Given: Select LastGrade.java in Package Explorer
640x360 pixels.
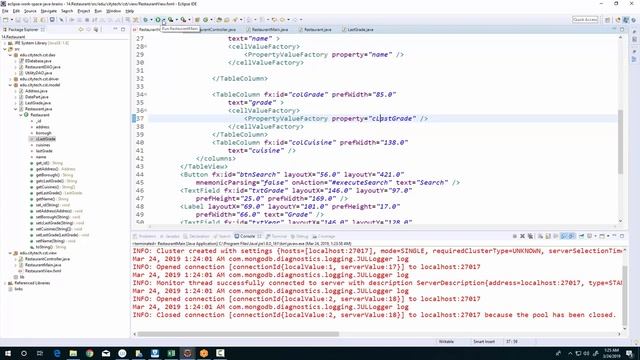Looking at the screenshot, I should [38, 103].
